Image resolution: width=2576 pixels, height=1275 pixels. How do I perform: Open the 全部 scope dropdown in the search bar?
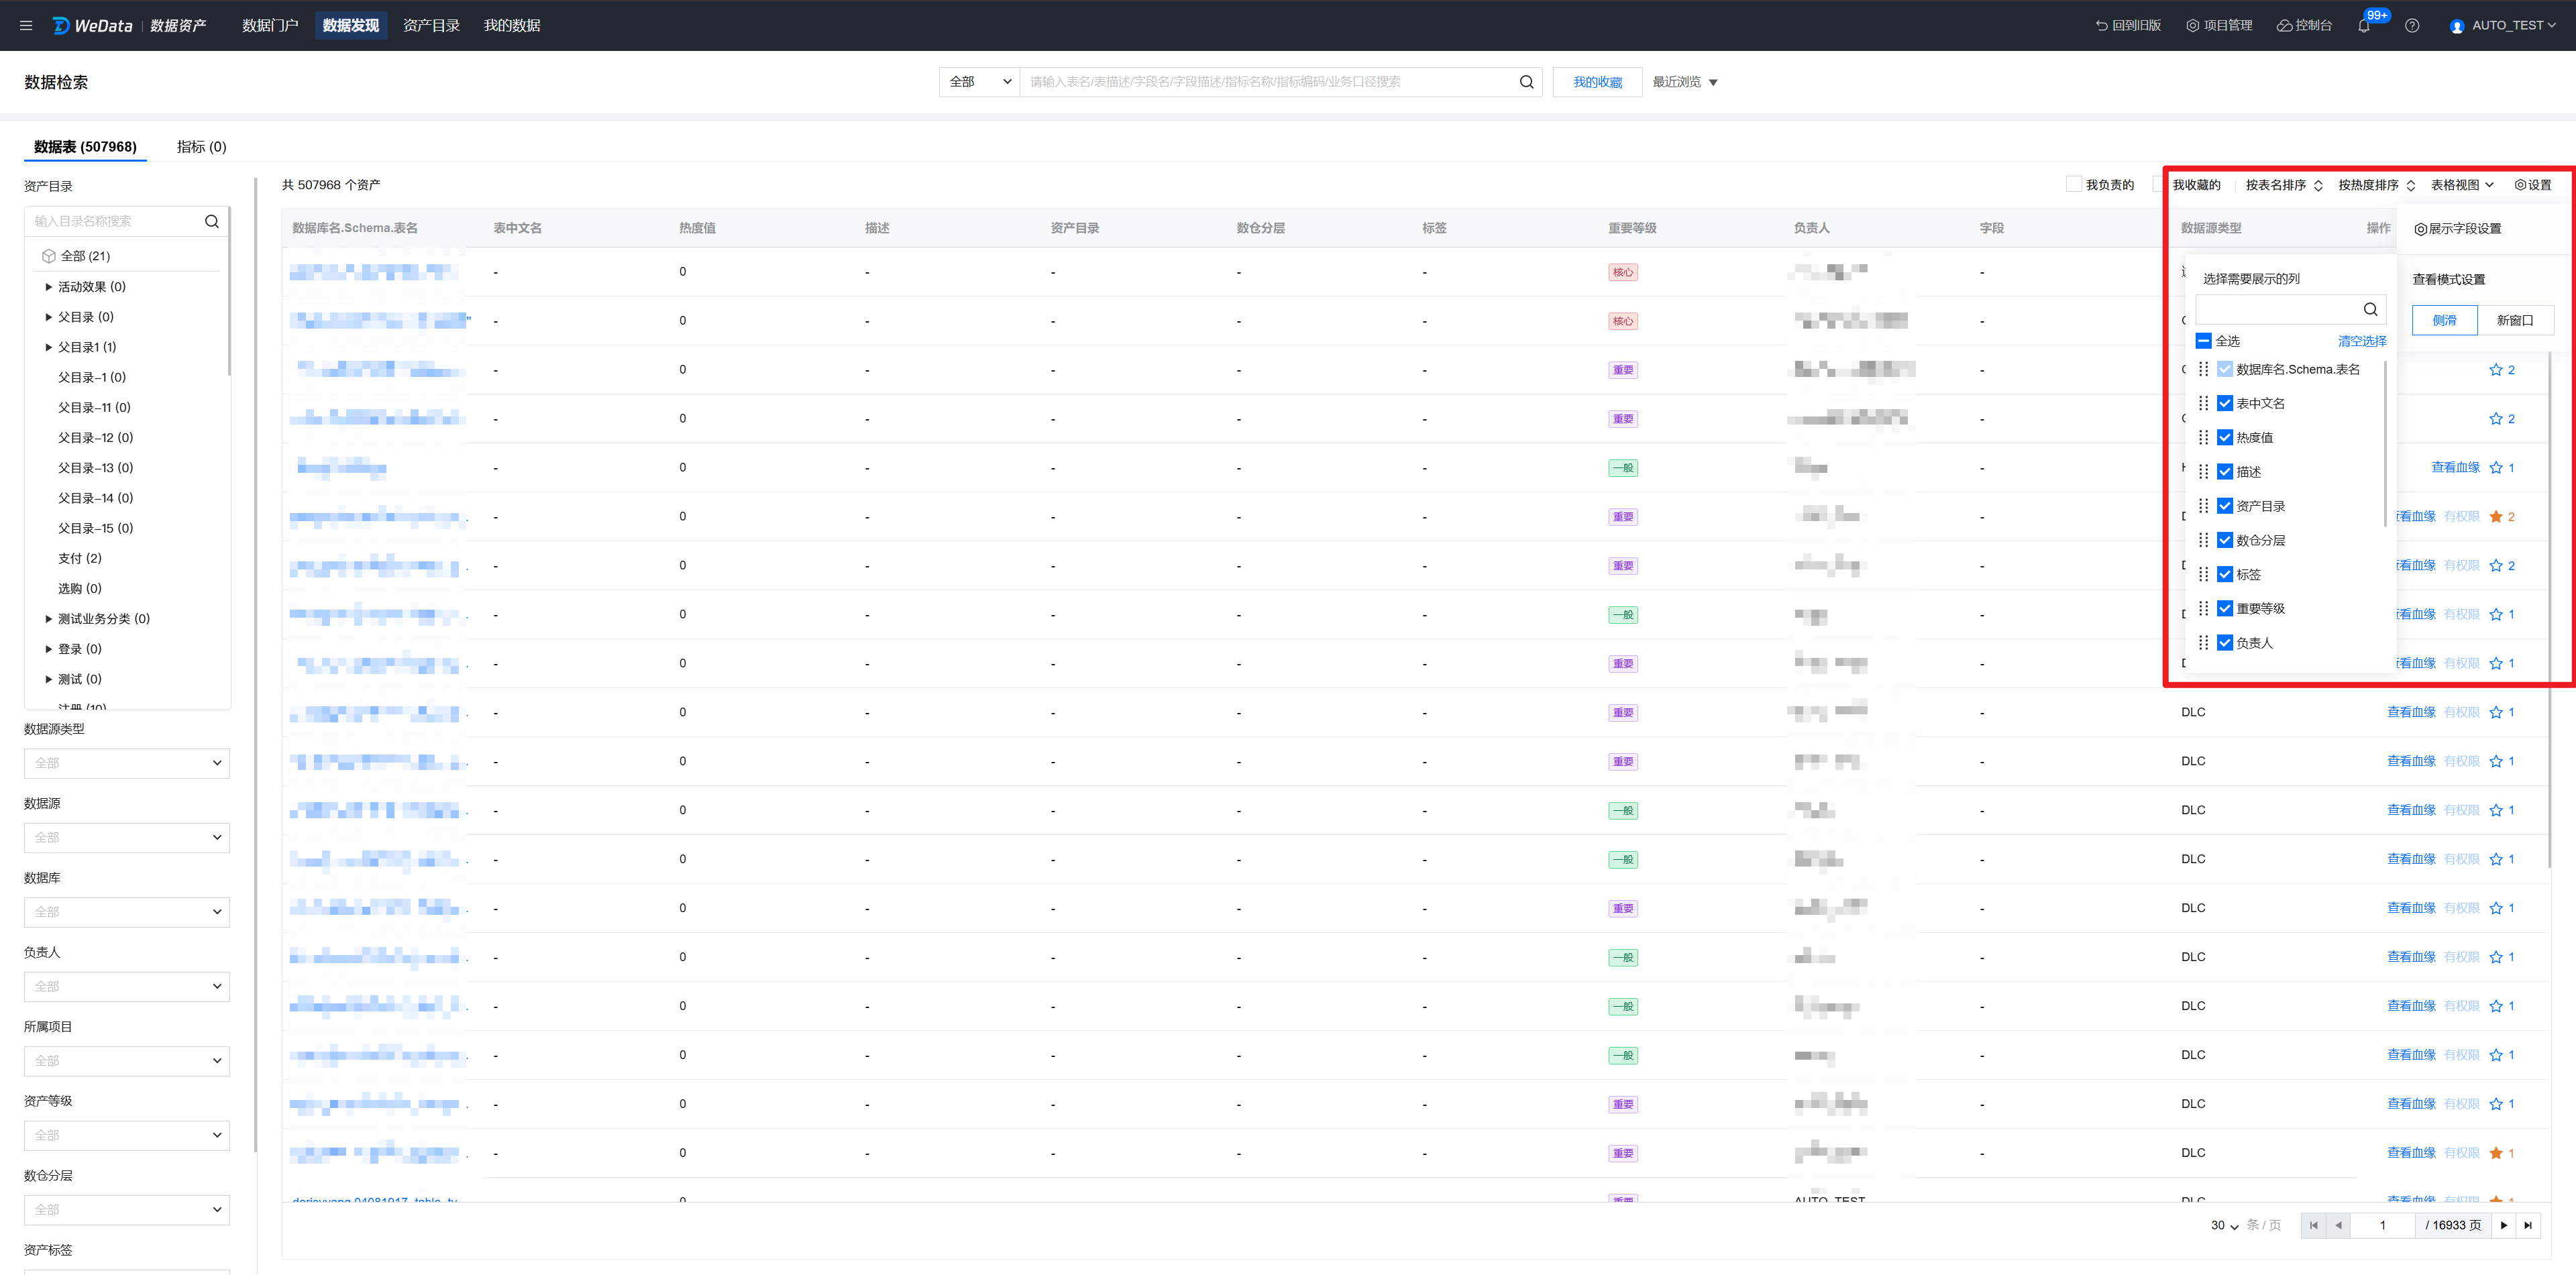point(979,82)
